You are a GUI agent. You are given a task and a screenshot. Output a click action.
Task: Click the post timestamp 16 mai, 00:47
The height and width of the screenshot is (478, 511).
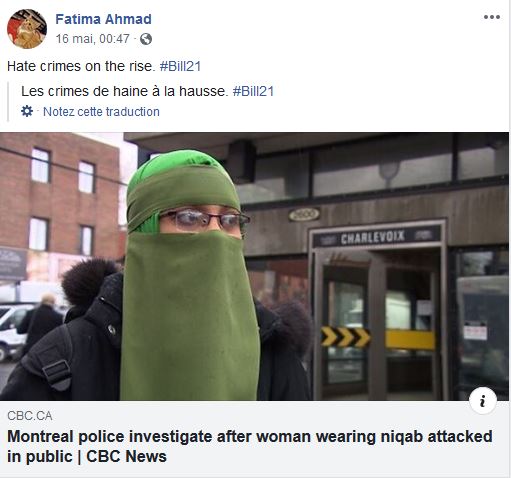(x=92, y=39)
